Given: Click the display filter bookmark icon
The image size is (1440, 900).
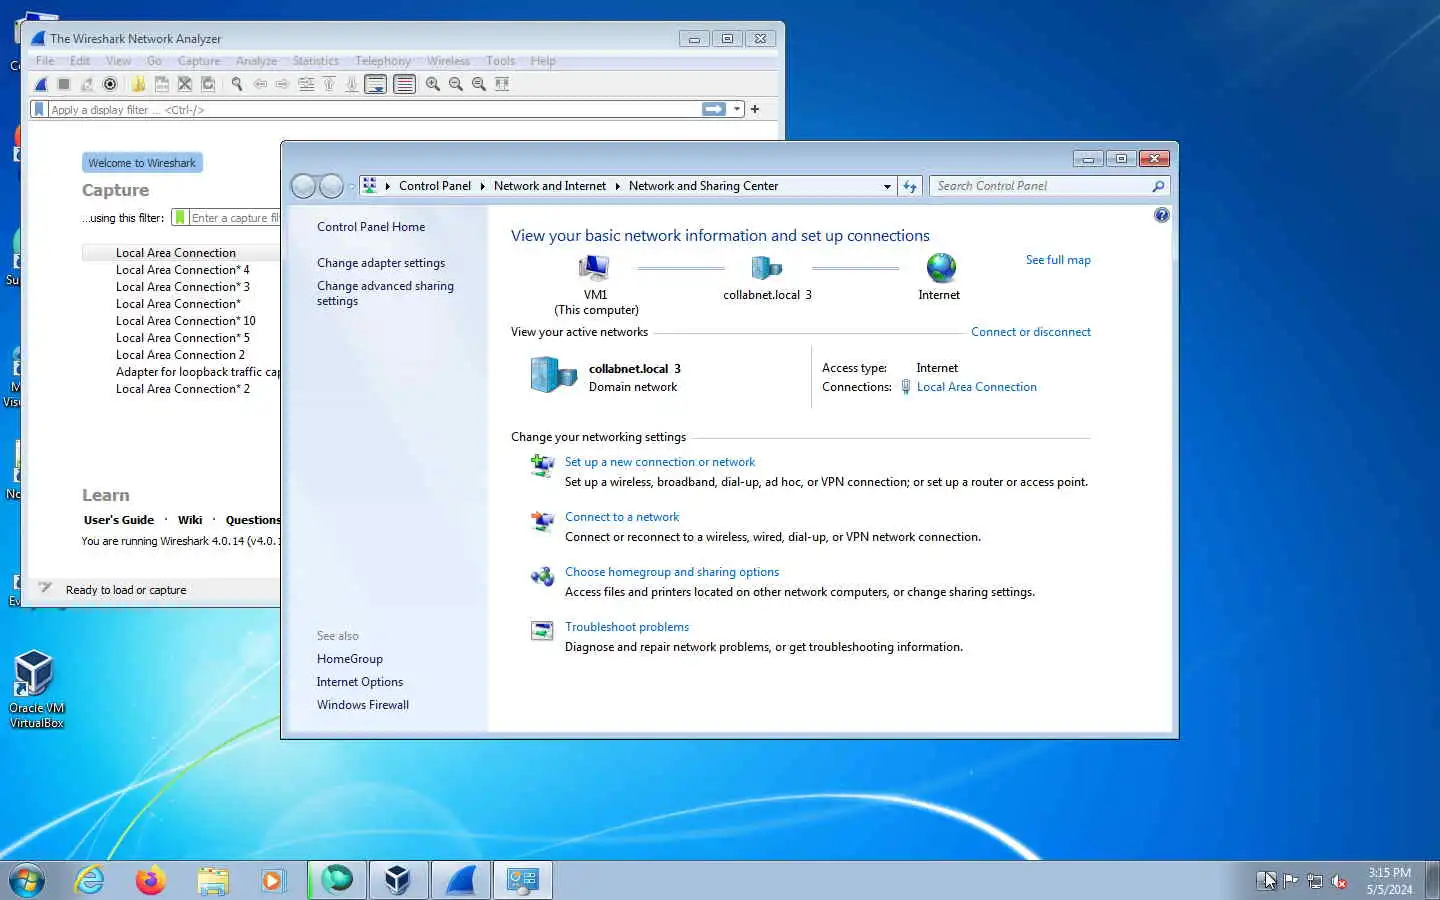Looking at the screenshot, I should (x=39, y=109).
